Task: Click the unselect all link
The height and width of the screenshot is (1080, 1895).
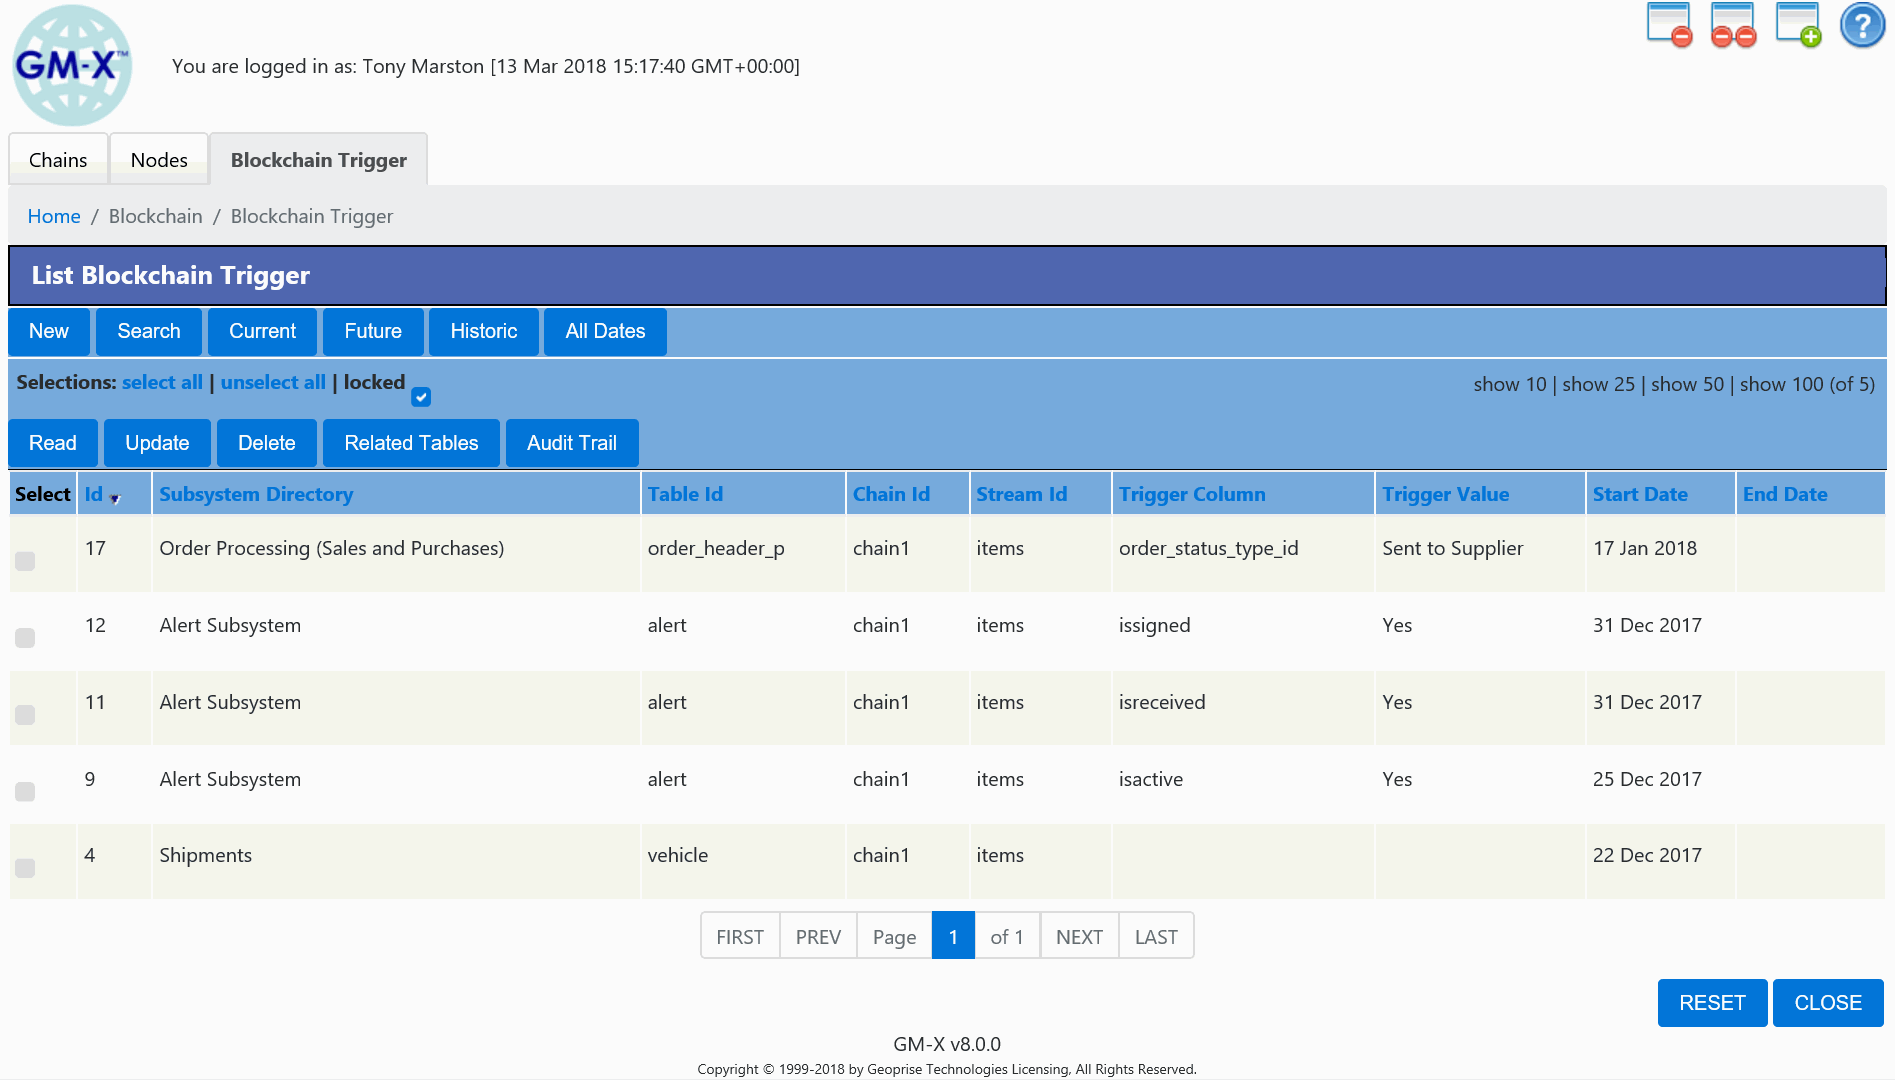Action: [273, 382]
